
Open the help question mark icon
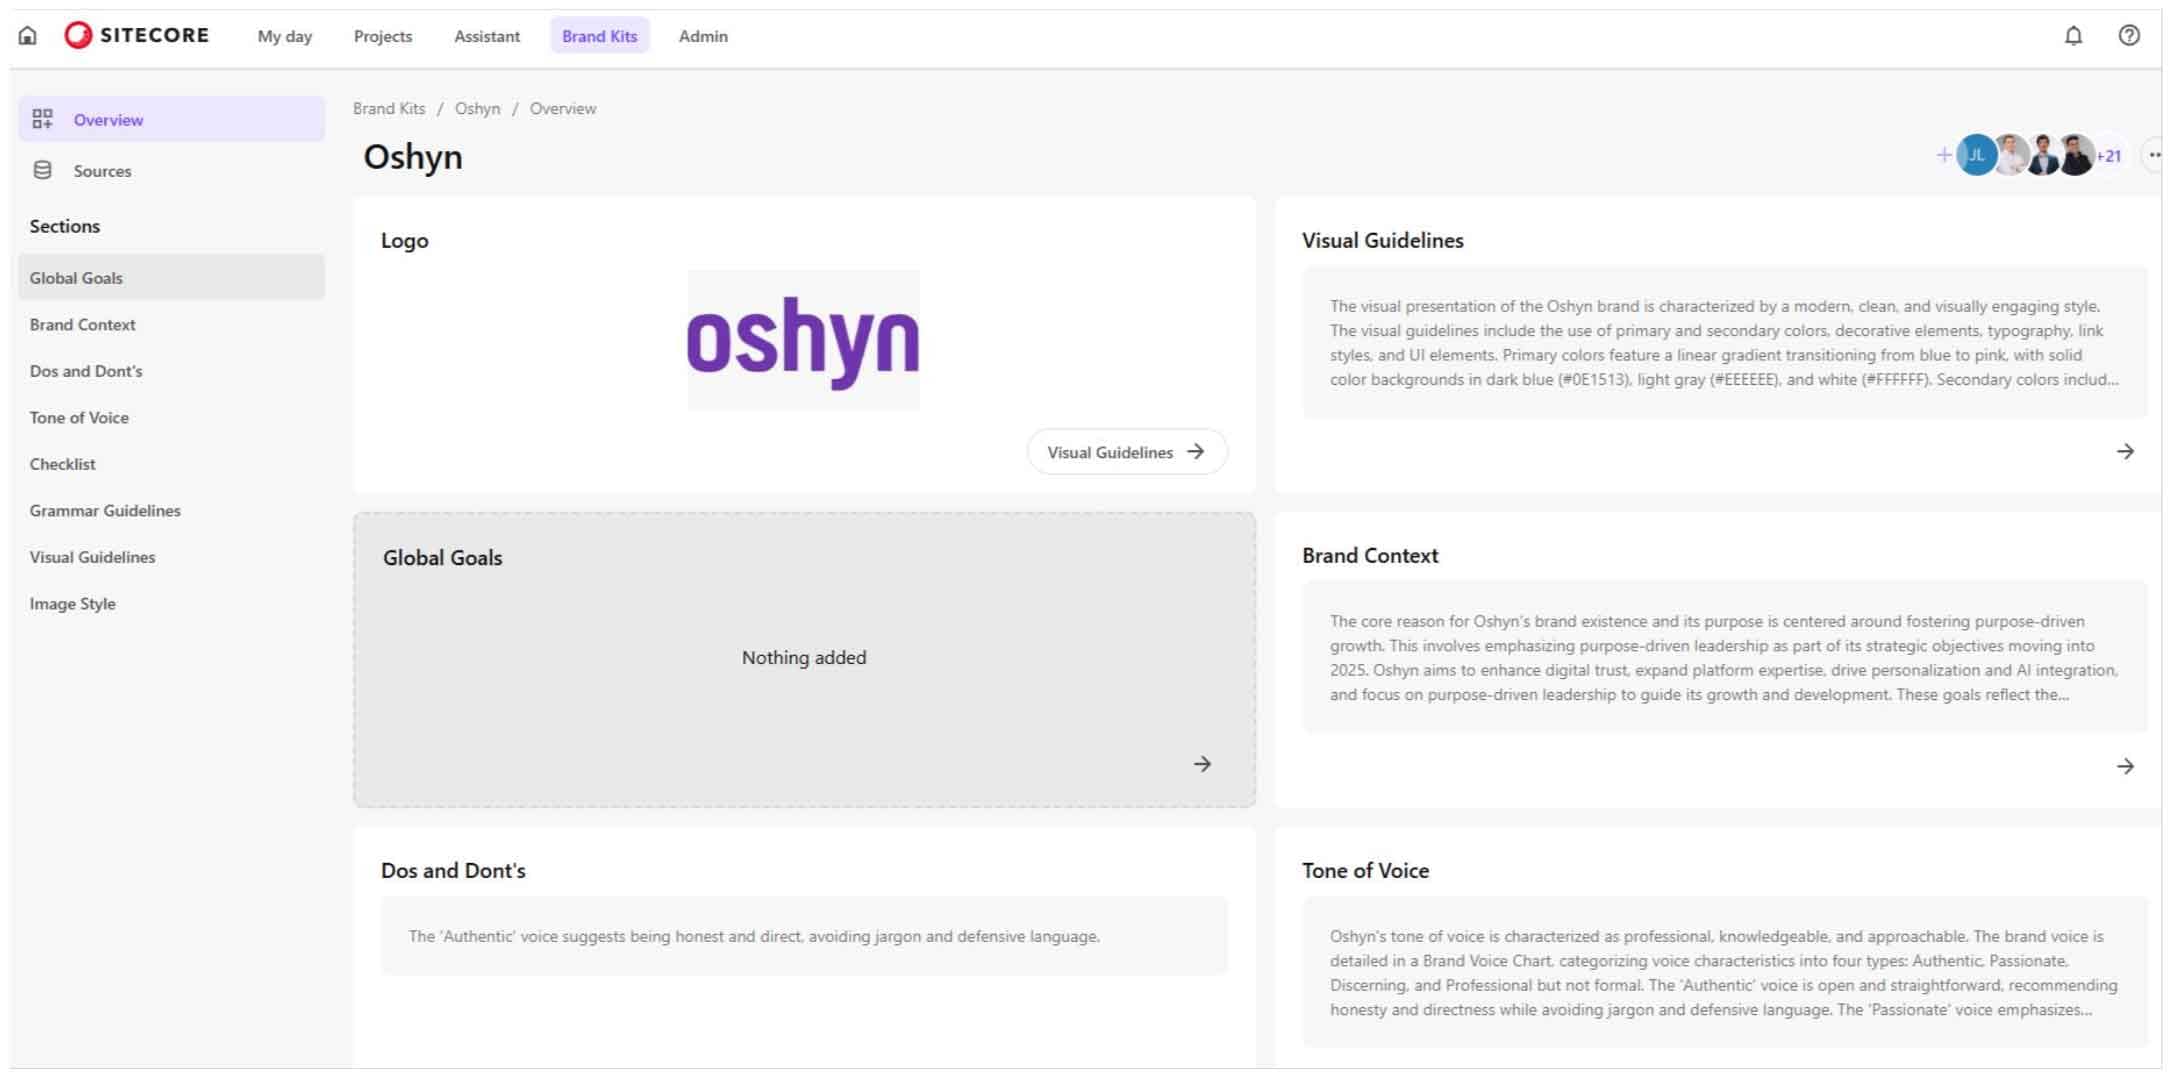pyautogui.click(x=2129, y=36)
